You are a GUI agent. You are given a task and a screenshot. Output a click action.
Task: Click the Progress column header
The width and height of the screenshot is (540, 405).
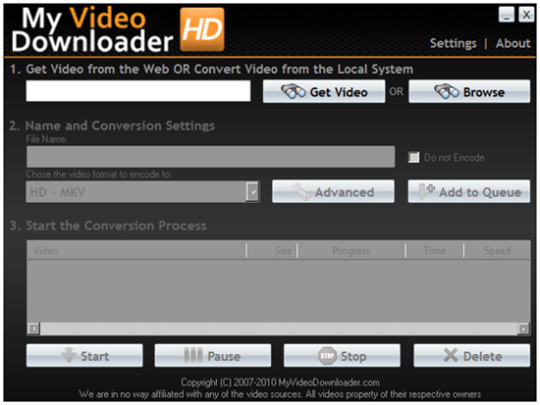351,250
